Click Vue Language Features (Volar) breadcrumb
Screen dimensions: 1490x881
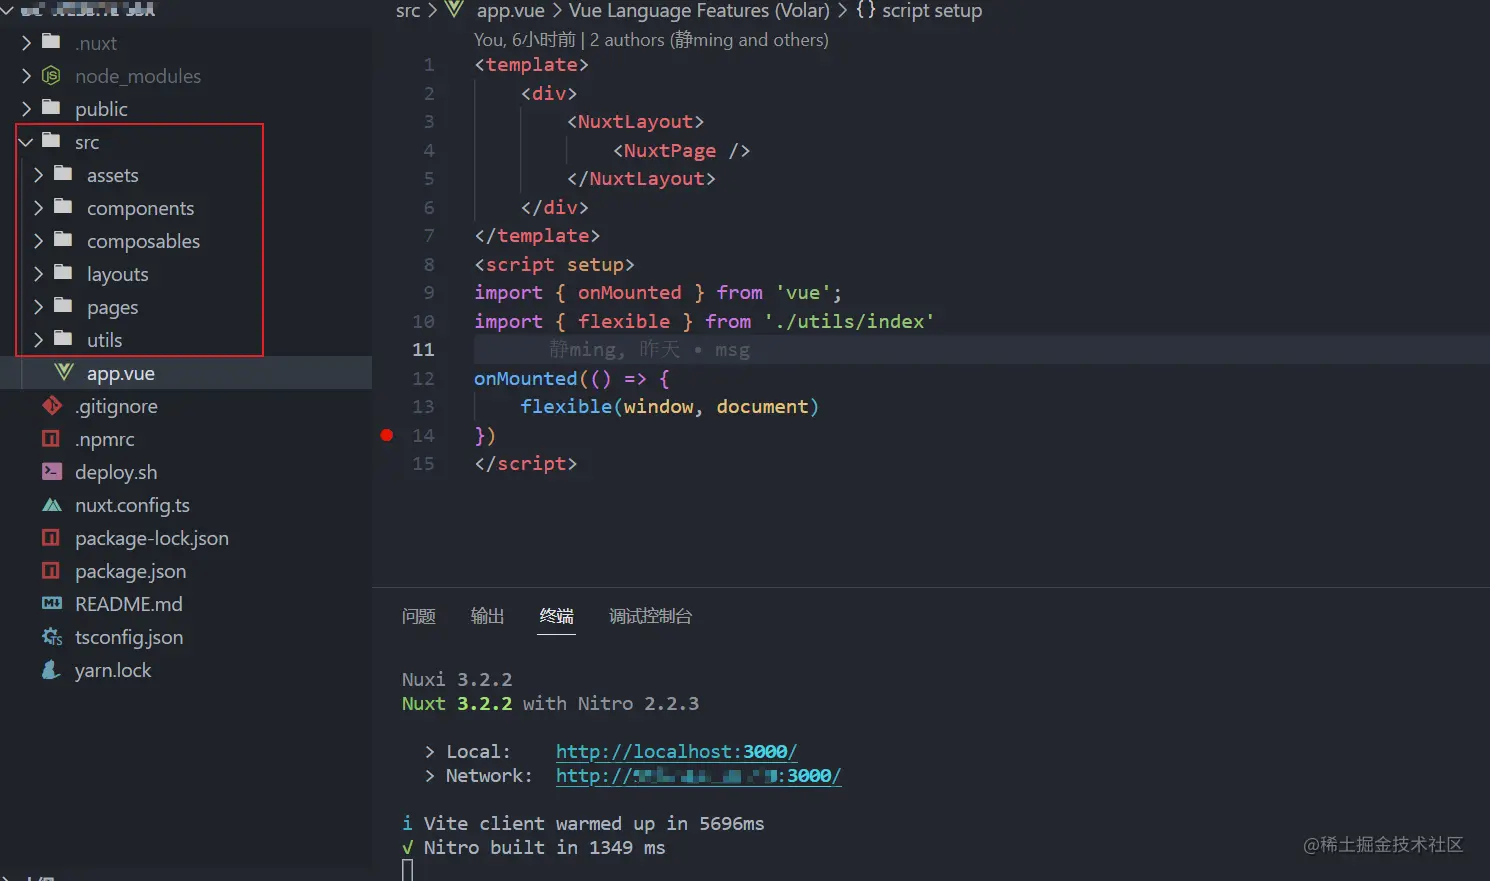point(699,10)
